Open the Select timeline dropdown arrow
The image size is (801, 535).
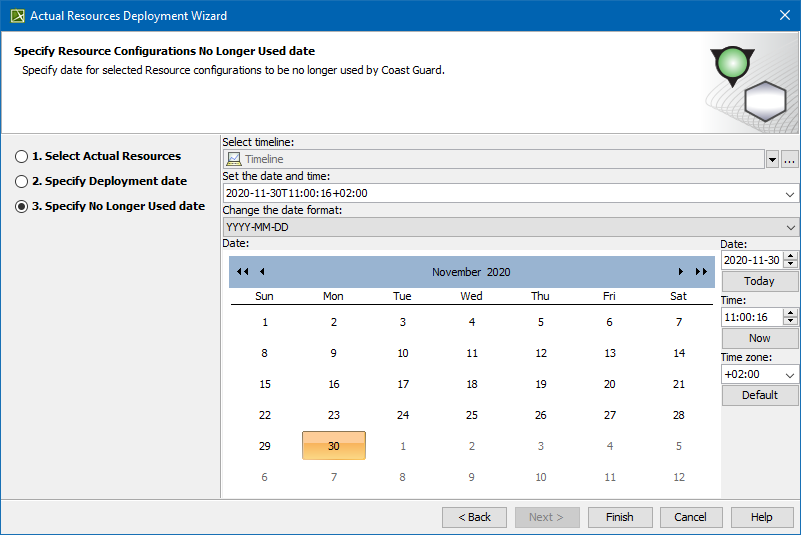(x=772, y=159)
